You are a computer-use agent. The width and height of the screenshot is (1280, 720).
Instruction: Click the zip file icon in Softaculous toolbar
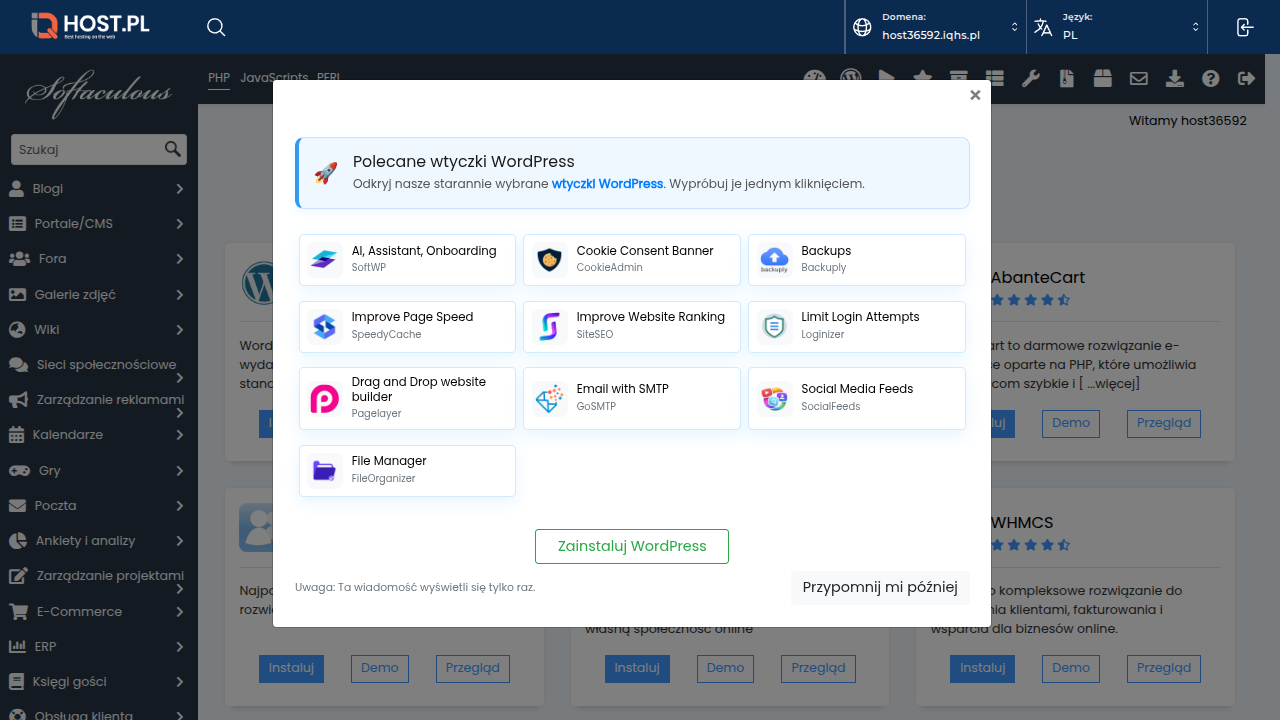tap(1067, 78)
